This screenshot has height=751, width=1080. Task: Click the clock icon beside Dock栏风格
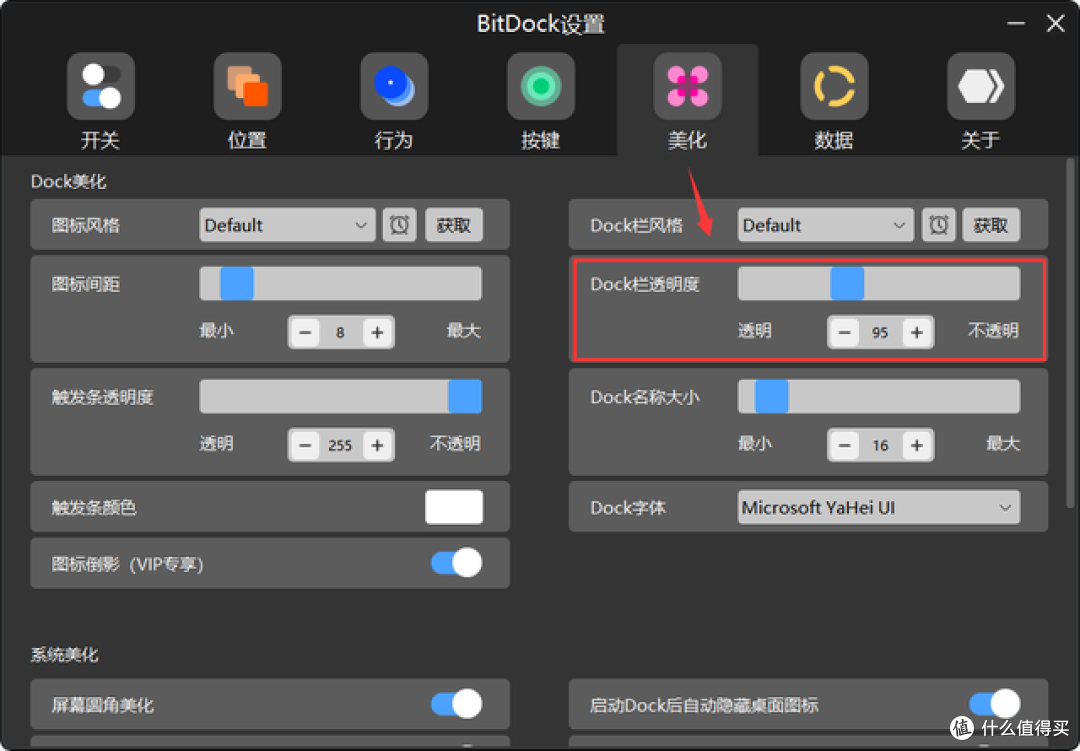coord(938,225)
